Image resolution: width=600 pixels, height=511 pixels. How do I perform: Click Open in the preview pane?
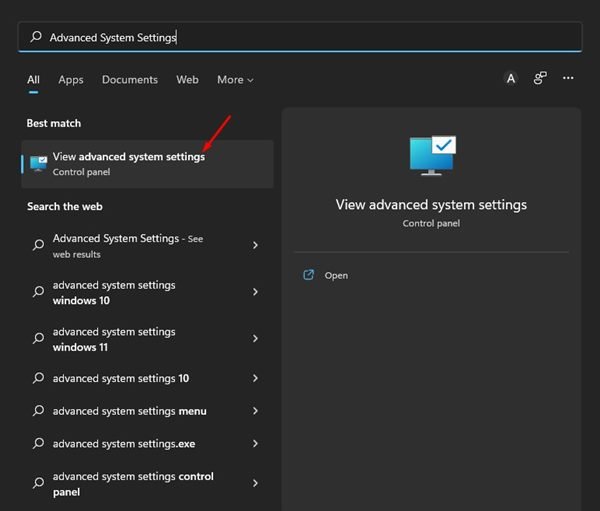pyautogui.click(x=336, y=275)
